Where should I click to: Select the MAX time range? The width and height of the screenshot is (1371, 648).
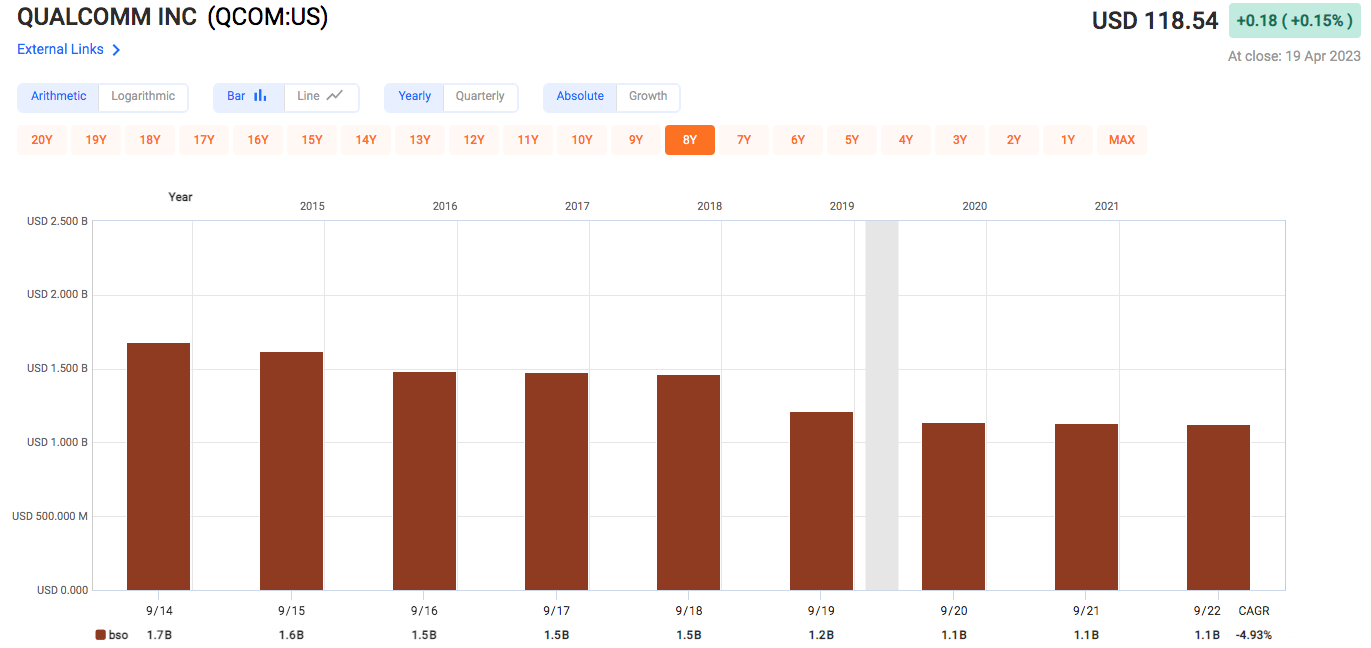click(x=1122, y=140)
